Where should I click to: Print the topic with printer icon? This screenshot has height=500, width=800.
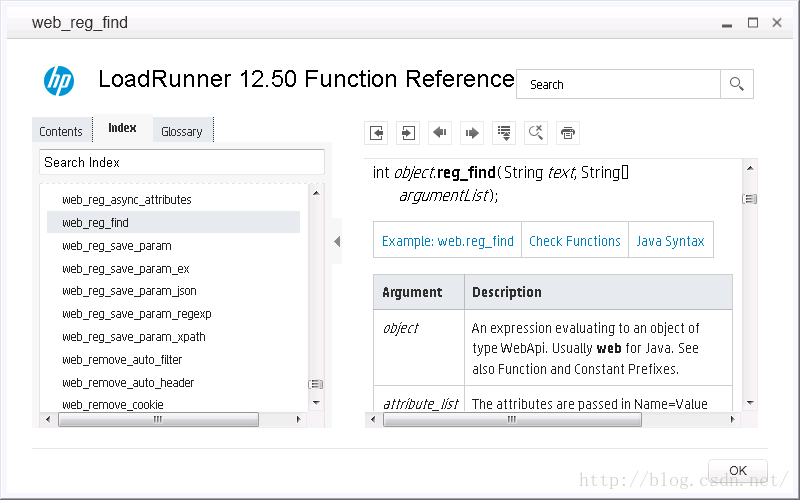click(568, 133)
